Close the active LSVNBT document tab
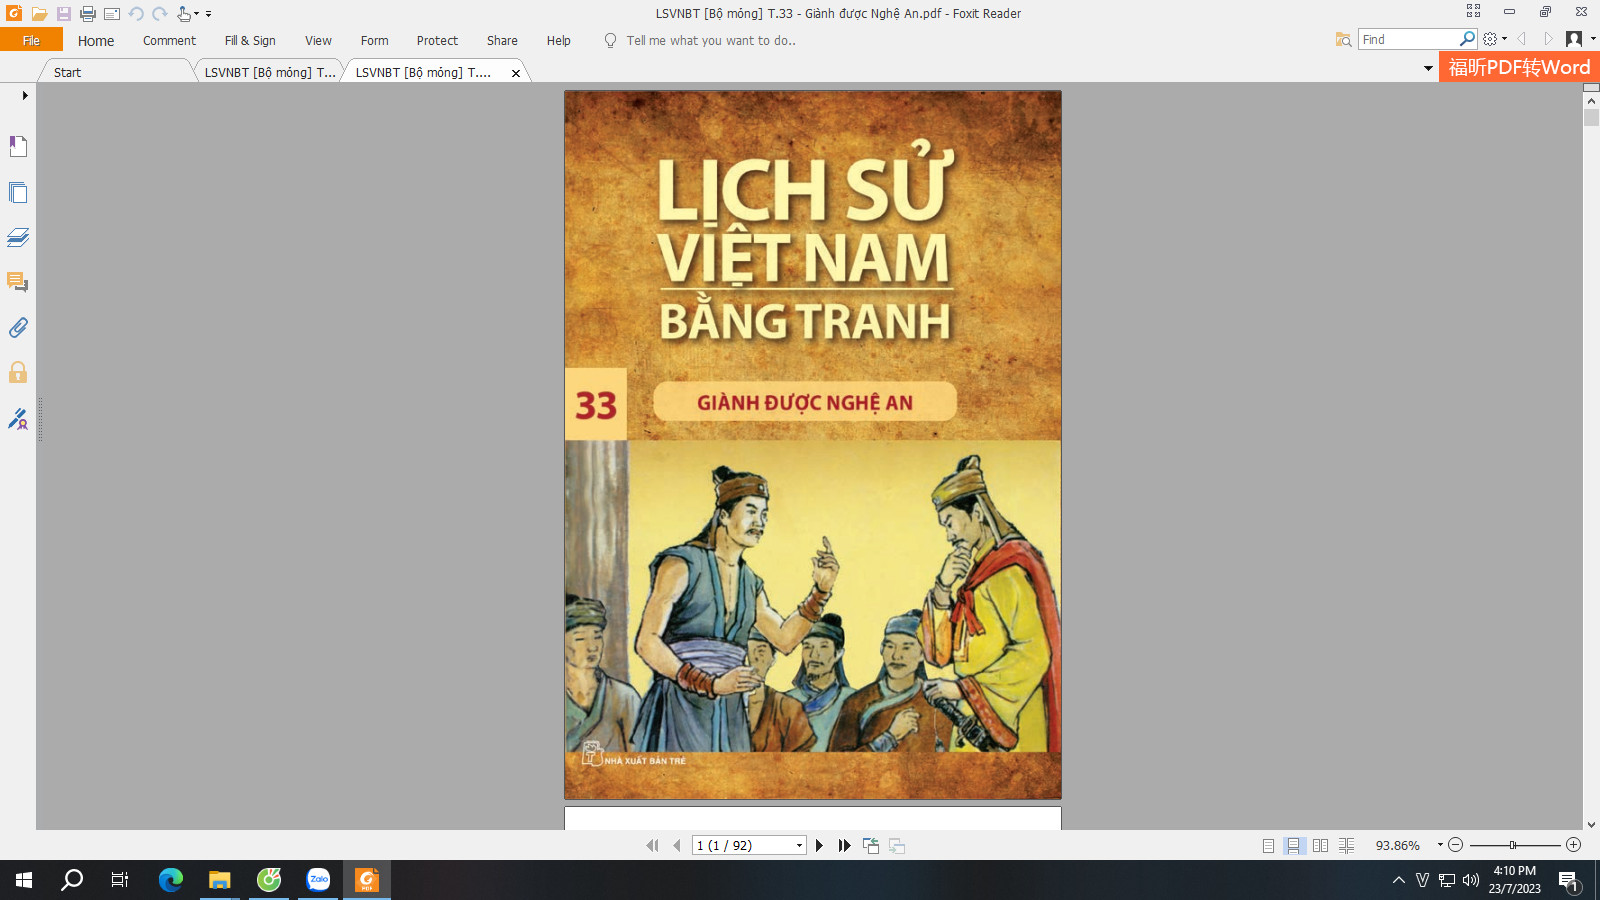 click(516, 73)
